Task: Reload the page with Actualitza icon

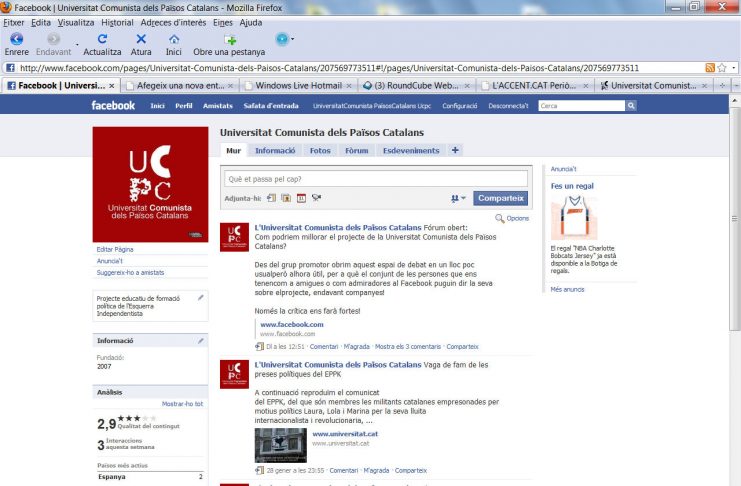Action: tap(102, 39)
